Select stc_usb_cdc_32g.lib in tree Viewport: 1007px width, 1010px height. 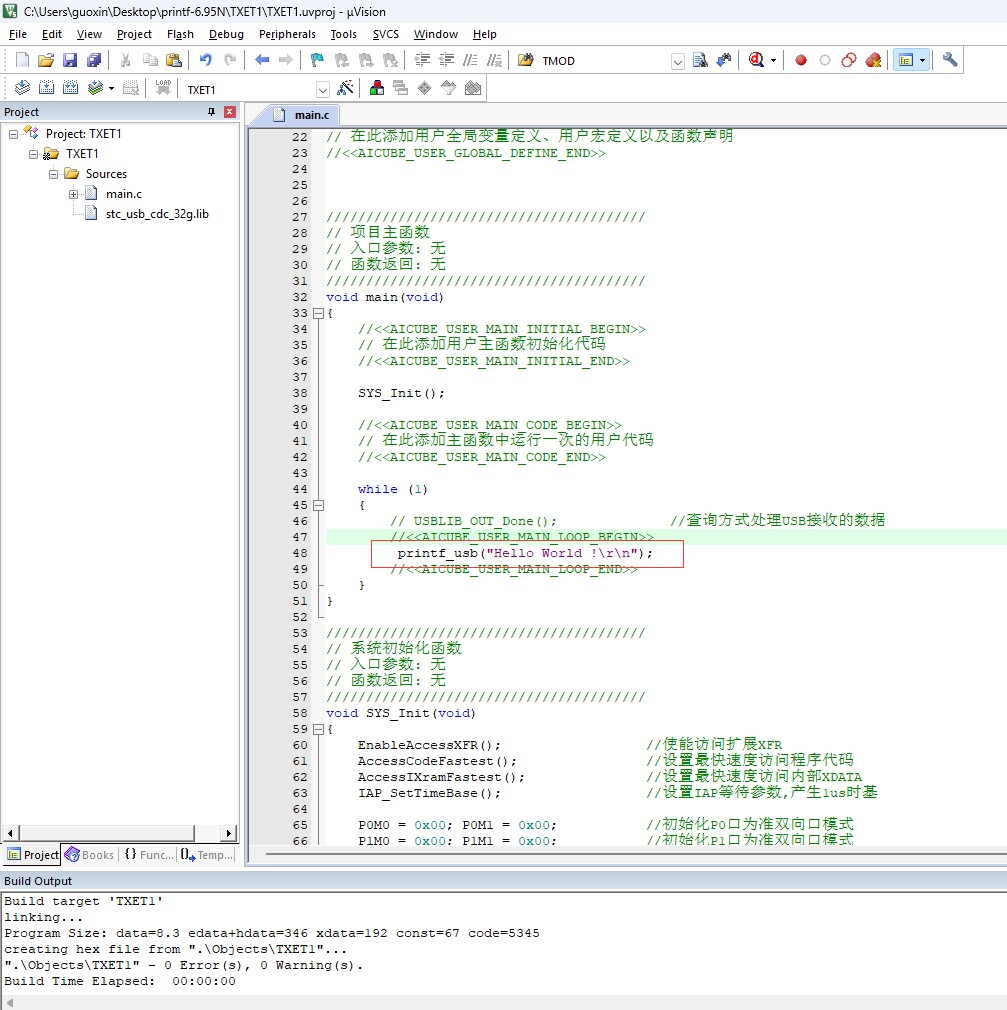click(157, 214)
